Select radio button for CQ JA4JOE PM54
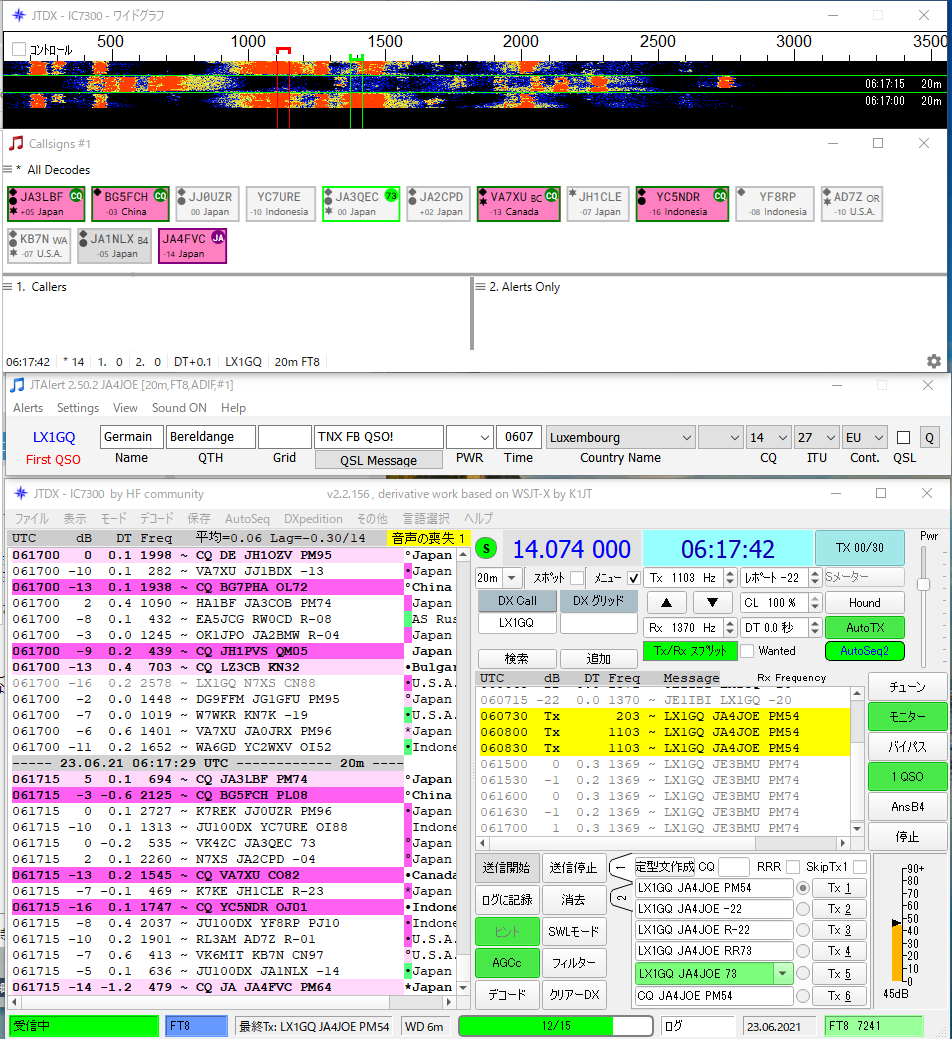This screenshot has width=952, height=1039. tap(803, 995)
